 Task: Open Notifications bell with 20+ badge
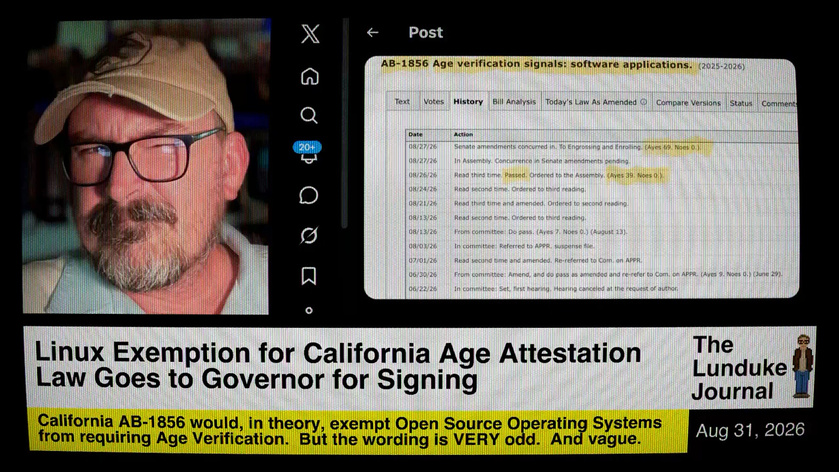pos(307,152)
